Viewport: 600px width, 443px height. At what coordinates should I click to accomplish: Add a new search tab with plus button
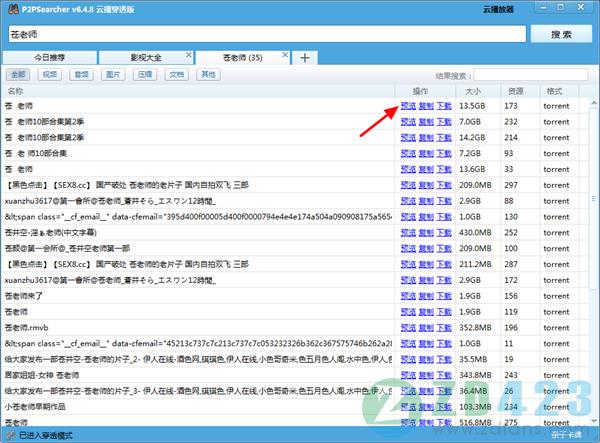(x=305, y=58)
